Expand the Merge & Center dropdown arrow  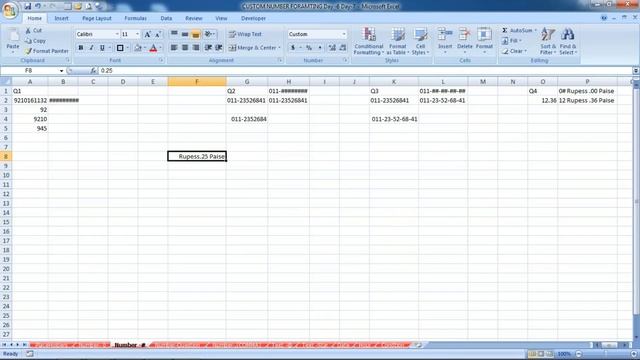pyautogui.click(x=280, y=48)
